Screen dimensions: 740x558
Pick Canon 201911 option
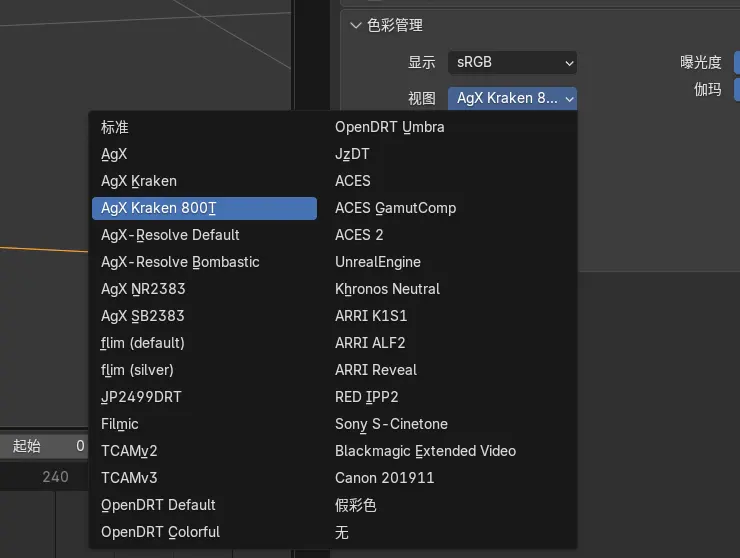coord(451,478)
